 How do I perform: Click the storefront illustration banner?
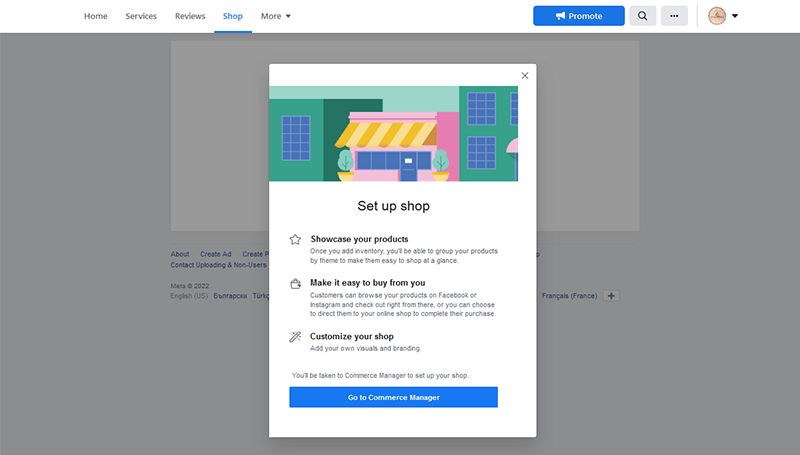pyautogui.click(x=393, y=134)
